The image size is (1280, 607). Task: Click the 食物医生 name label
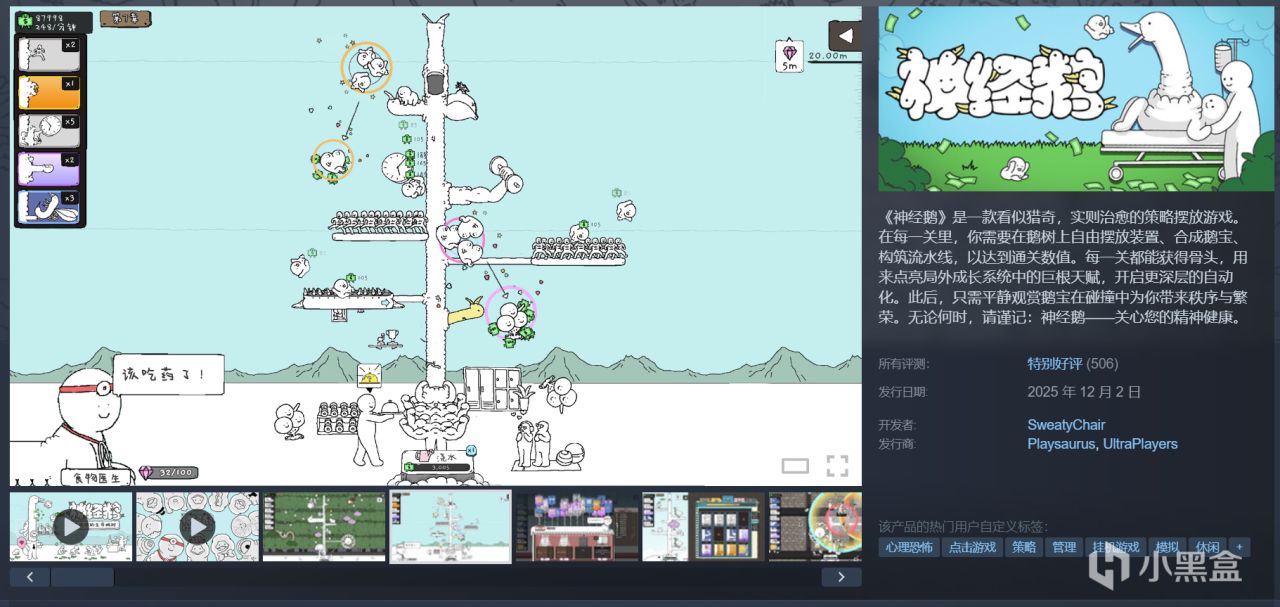(x=97, y=477)
